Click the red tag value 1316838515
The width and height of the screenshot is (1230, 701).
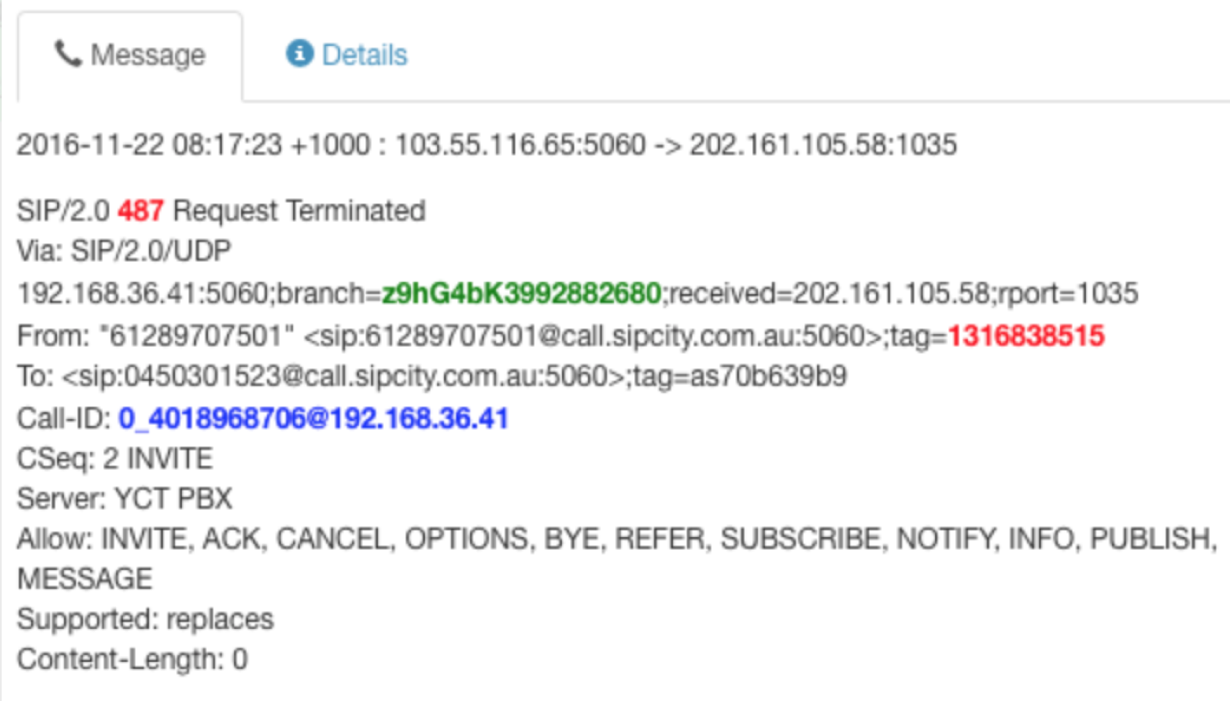1026,336
